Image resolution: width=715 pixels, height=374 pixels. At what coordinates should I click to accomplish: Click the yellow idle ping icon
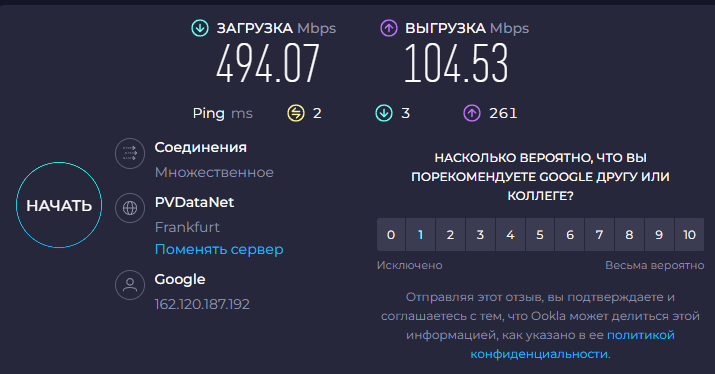pos(295,113)
